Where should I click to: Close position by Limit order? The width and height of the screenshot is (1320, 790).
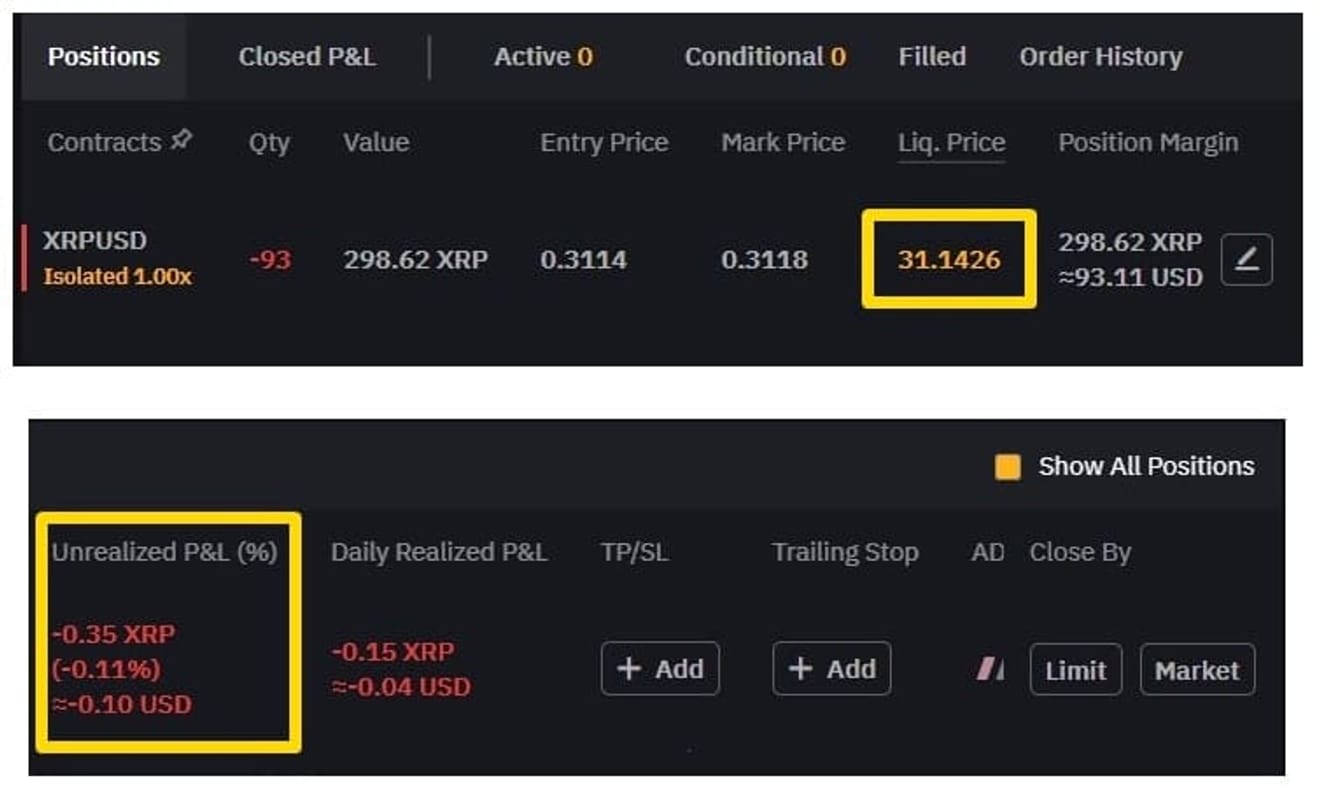(x=1076, y=670)
